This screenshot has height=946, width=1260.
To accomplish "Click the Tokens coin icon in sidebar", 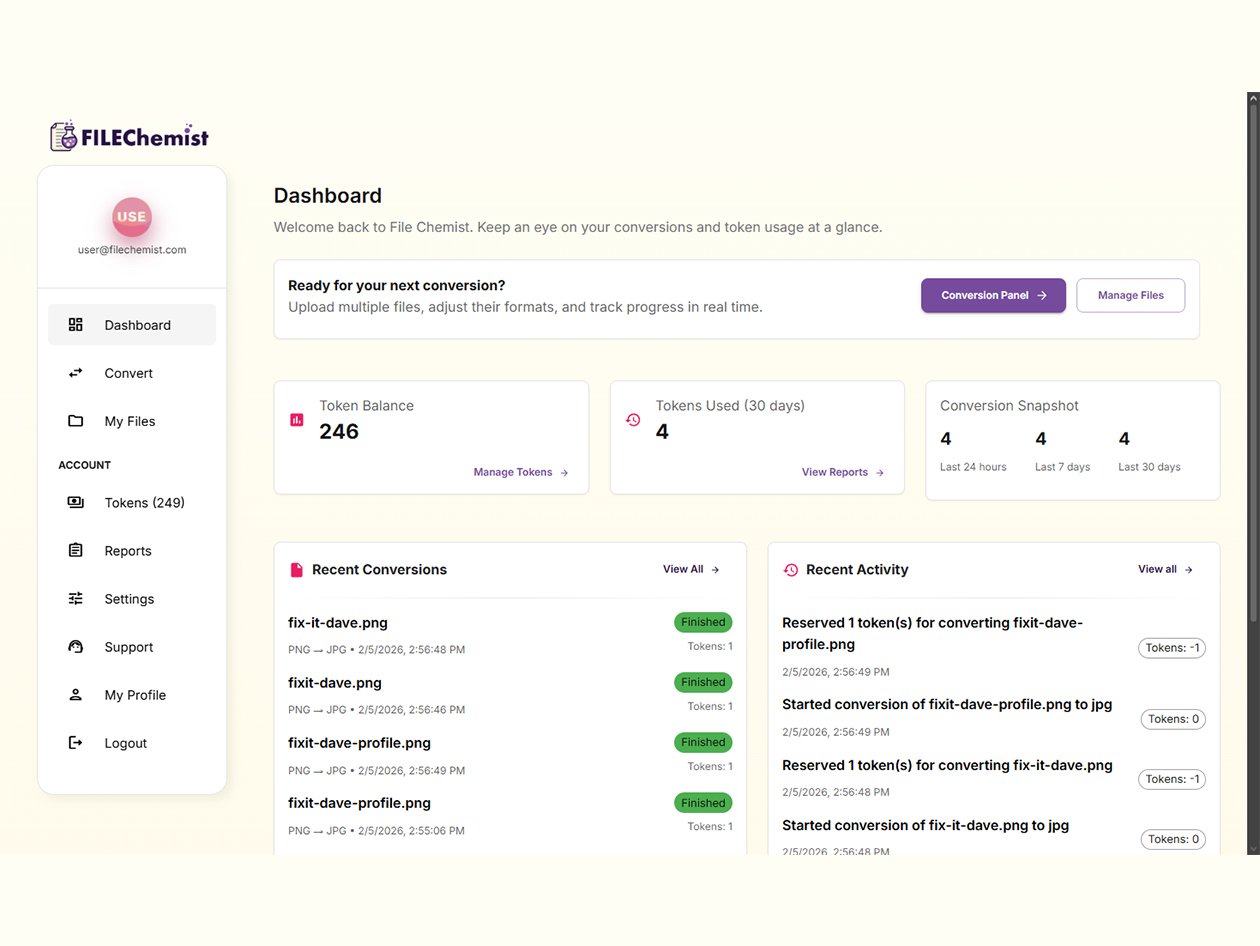I will (75, 502).
